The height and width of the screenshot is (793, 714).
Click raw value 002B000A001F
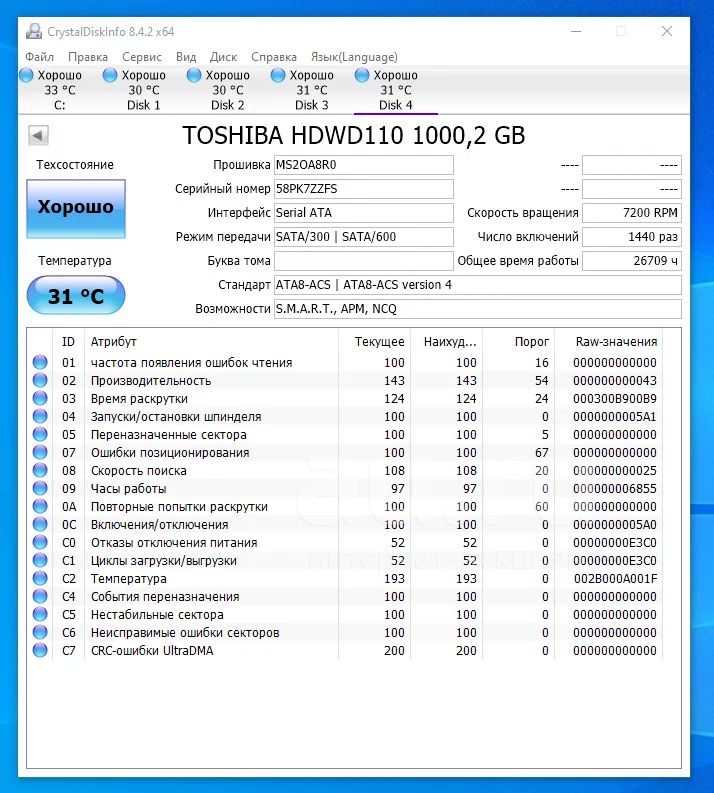click(615, 579)
